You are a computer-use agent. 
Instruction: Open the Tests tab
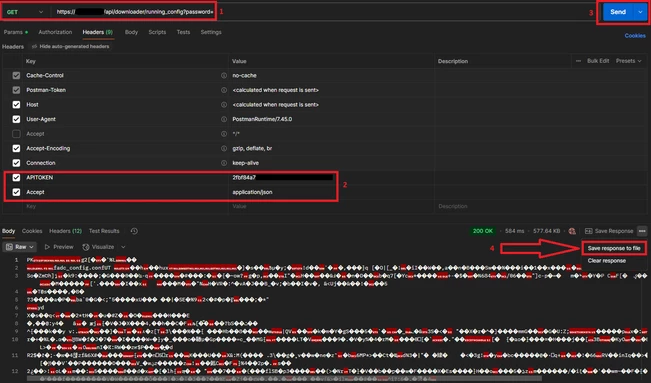(x=183, y=32)
